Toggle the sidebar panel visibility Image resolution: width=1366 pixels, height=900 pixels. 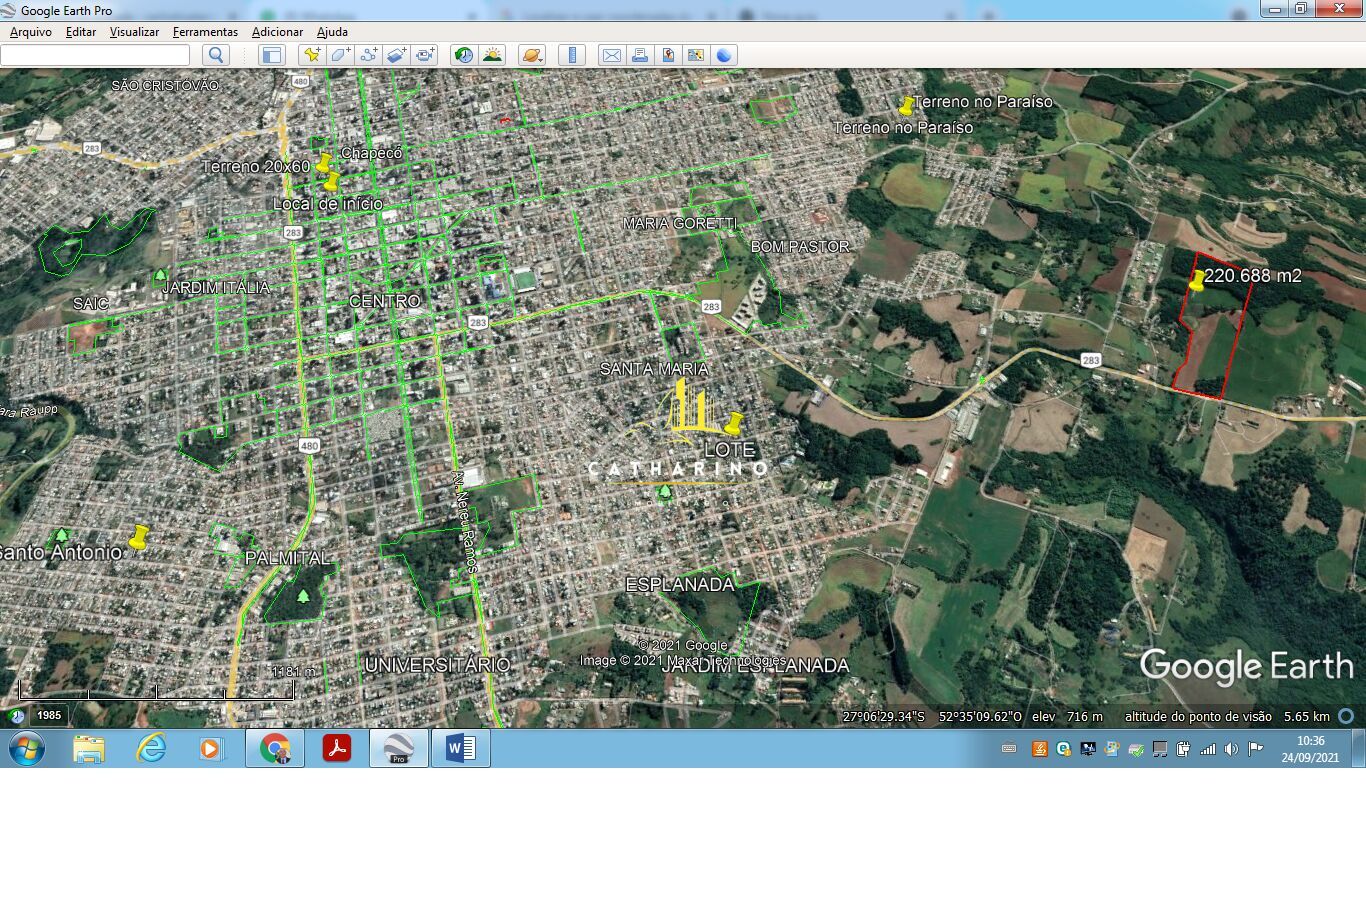pos(271,55)
